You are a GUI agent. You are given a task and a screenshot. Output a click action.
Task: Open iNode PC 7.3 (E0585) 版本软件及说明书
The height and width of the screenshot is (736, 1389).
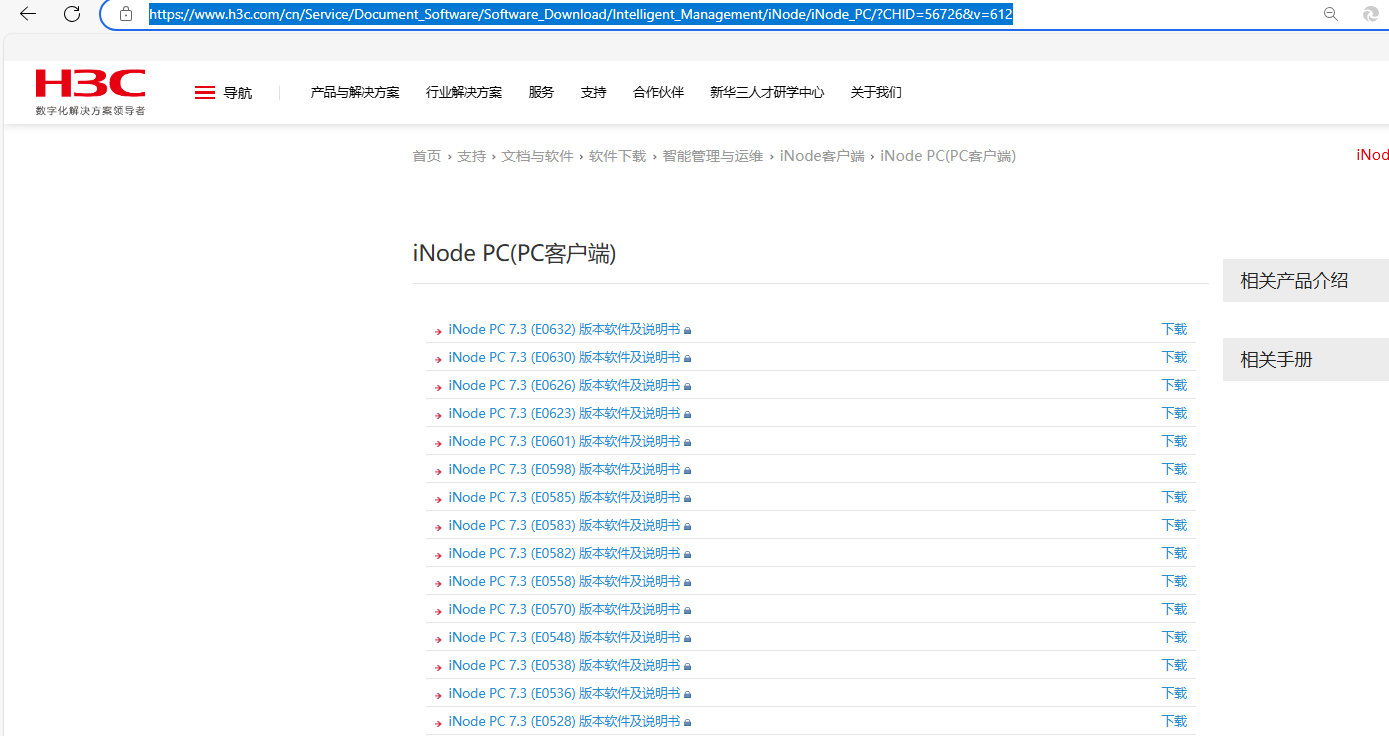564,497
